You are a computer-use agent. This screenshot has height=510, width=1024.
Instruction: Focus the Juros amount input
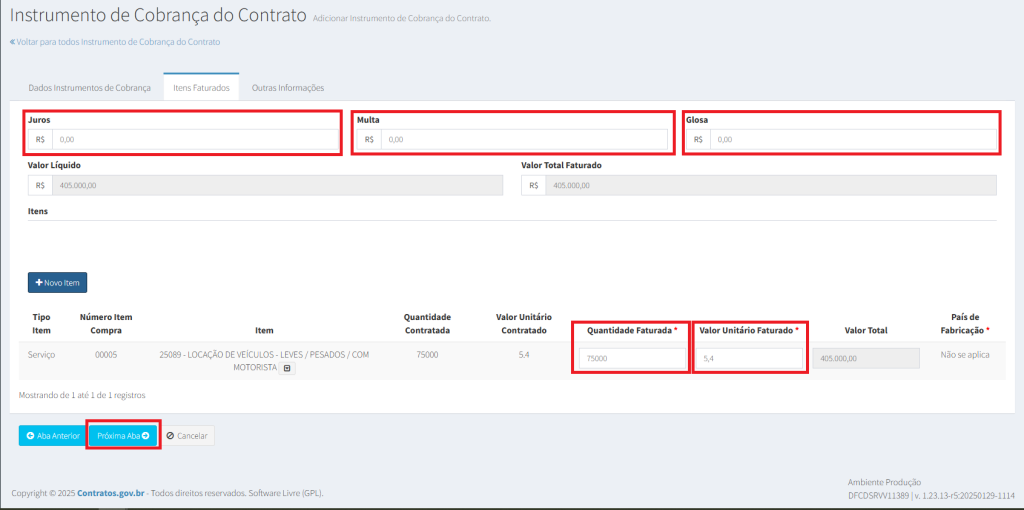(195, 140)
